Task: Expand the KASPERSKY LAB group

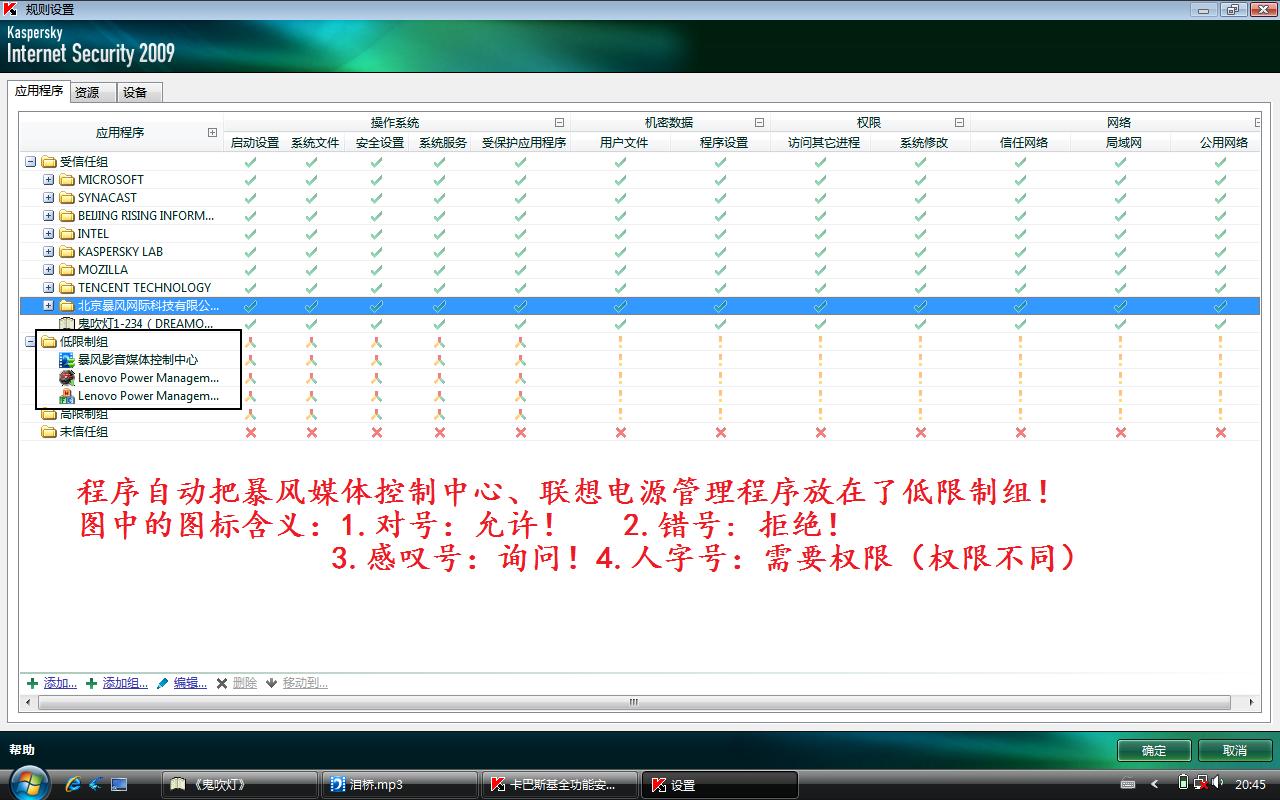Action: 48,252
